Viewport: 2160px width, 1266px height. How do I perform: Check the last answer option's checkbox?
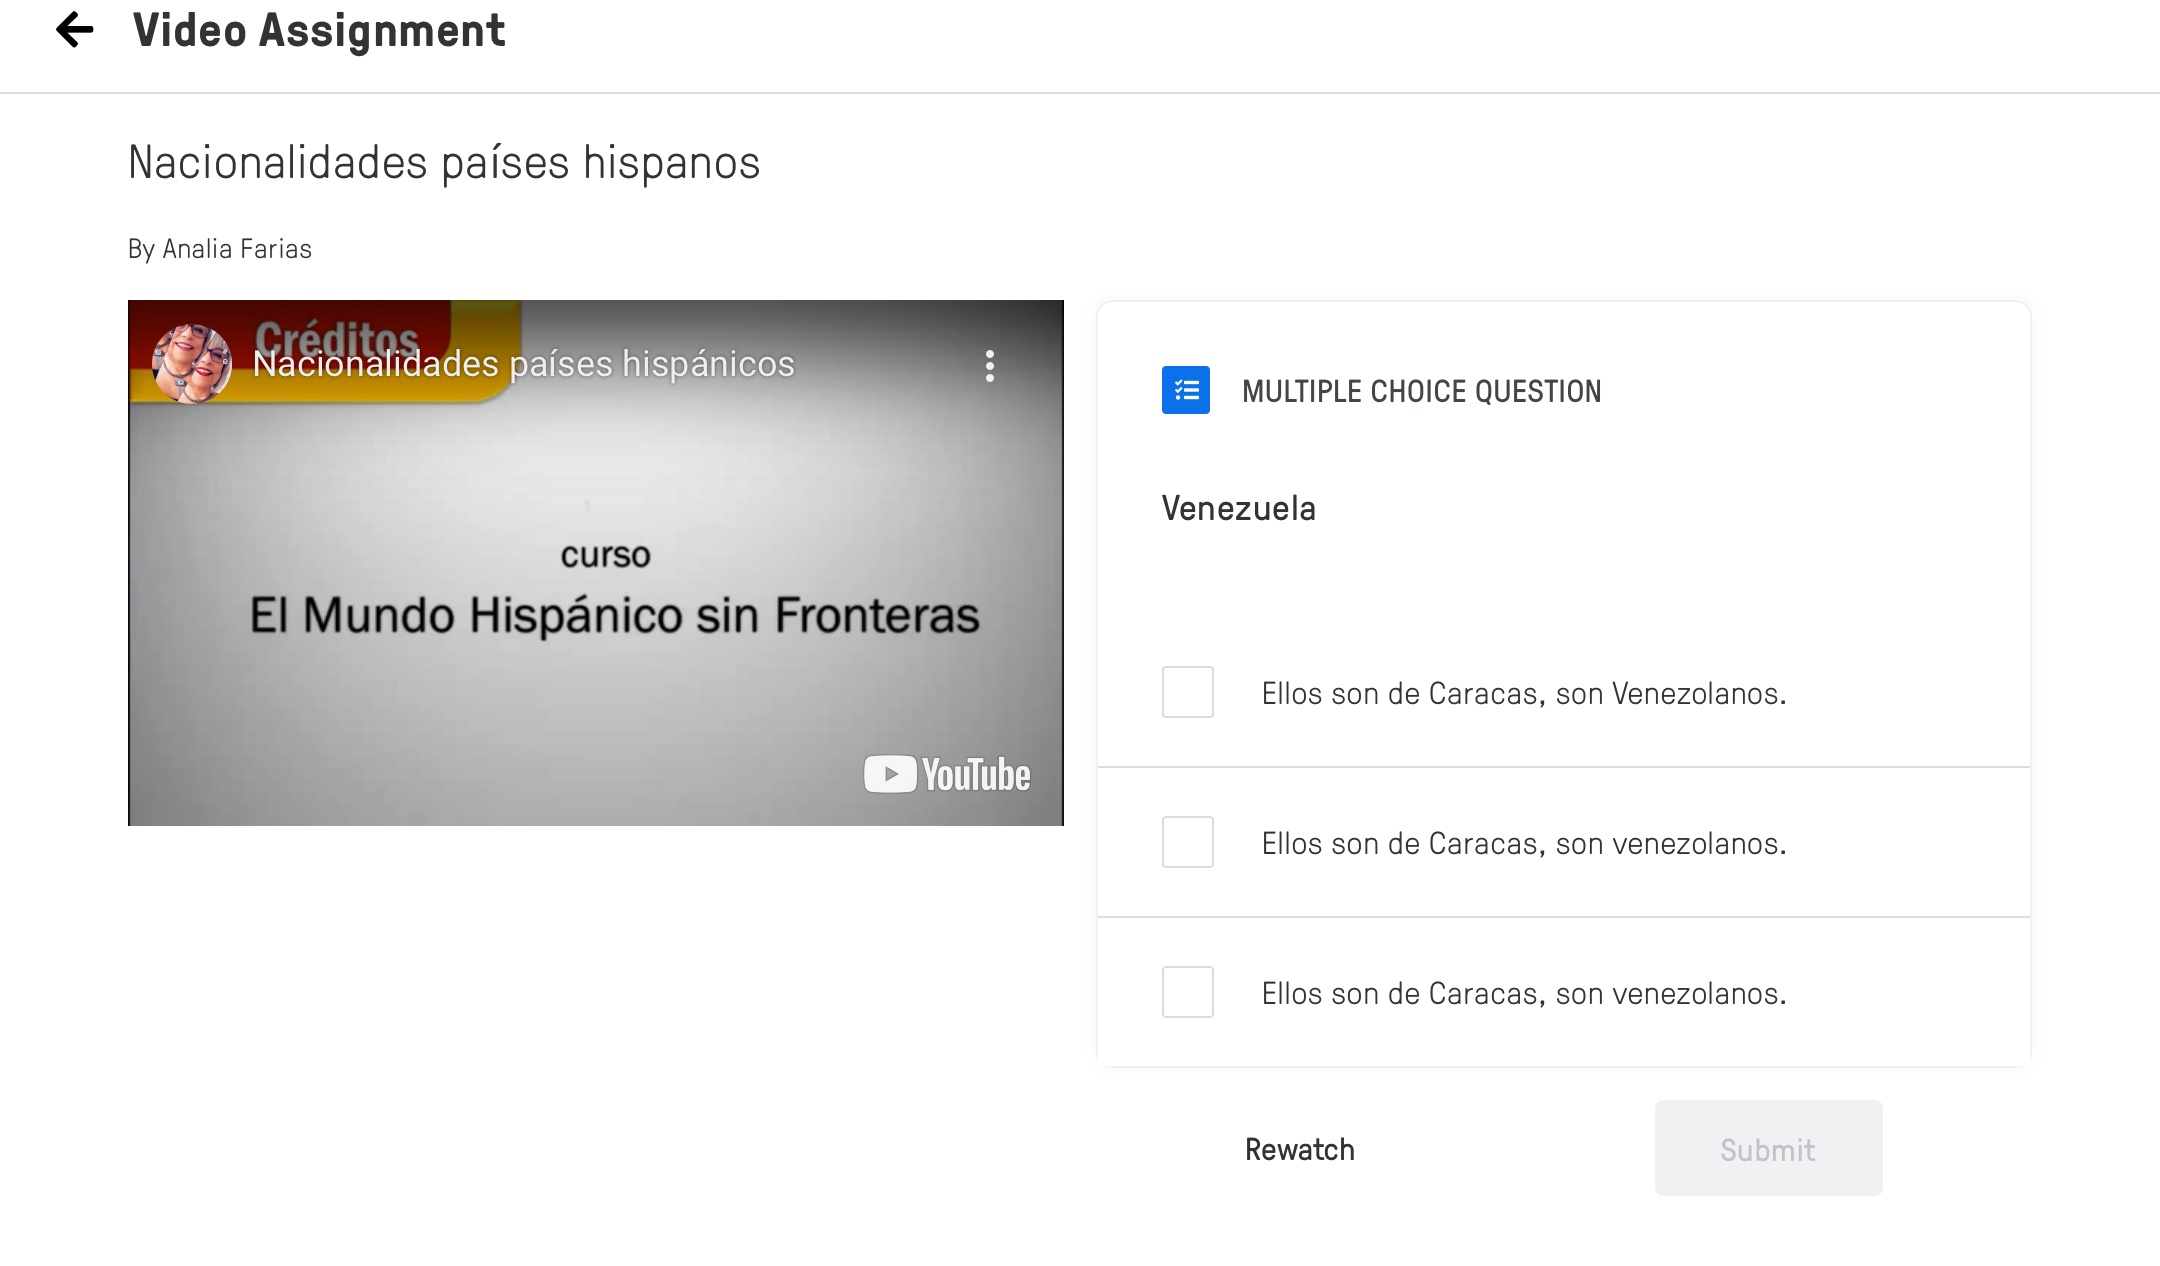click(x=1187, y=992)
